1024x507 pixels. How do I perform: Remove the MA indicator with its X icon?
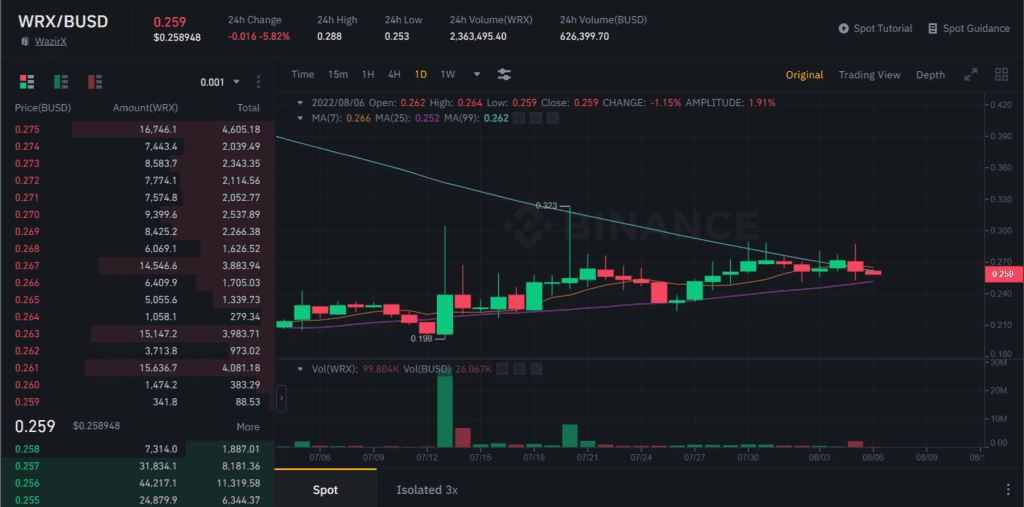point(552,118)
